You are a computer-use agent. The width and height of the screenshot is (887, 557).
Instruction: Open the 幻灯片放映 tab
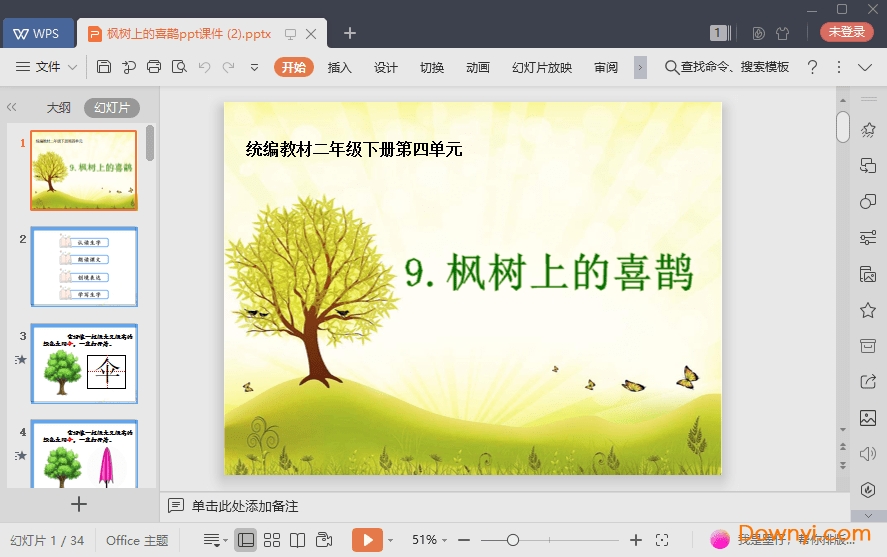[542, 67]
